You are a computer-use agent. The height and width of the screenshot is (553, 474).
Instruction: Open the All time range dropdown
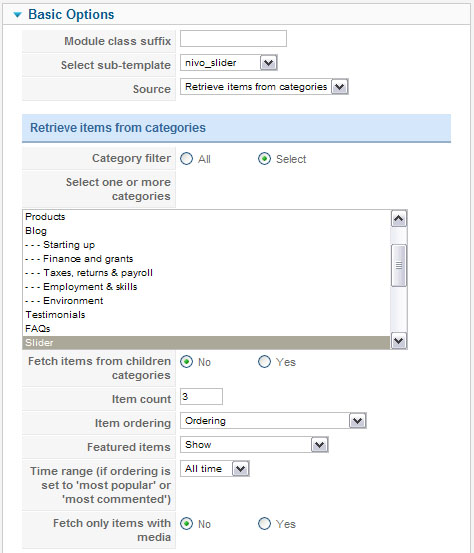pos(214,469)
